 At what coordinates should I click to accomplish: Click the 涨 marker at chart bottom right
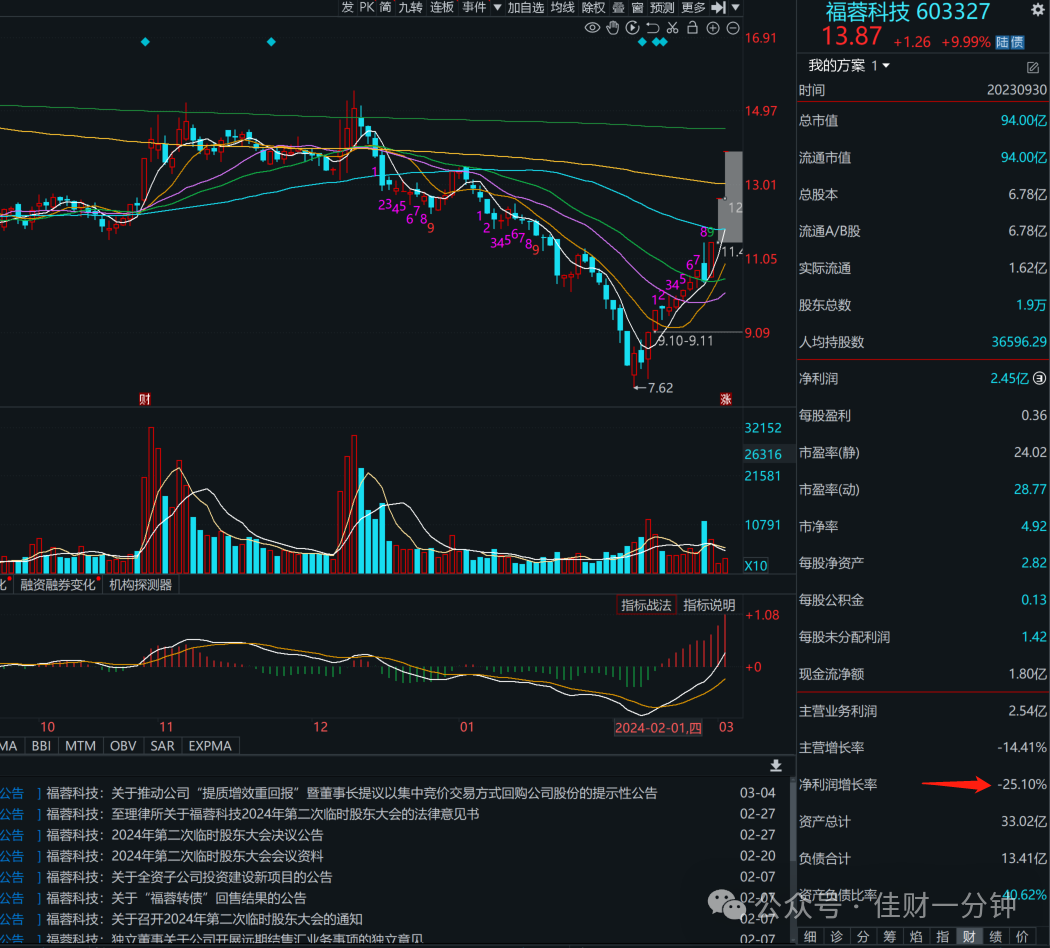(x=726, y=400)
